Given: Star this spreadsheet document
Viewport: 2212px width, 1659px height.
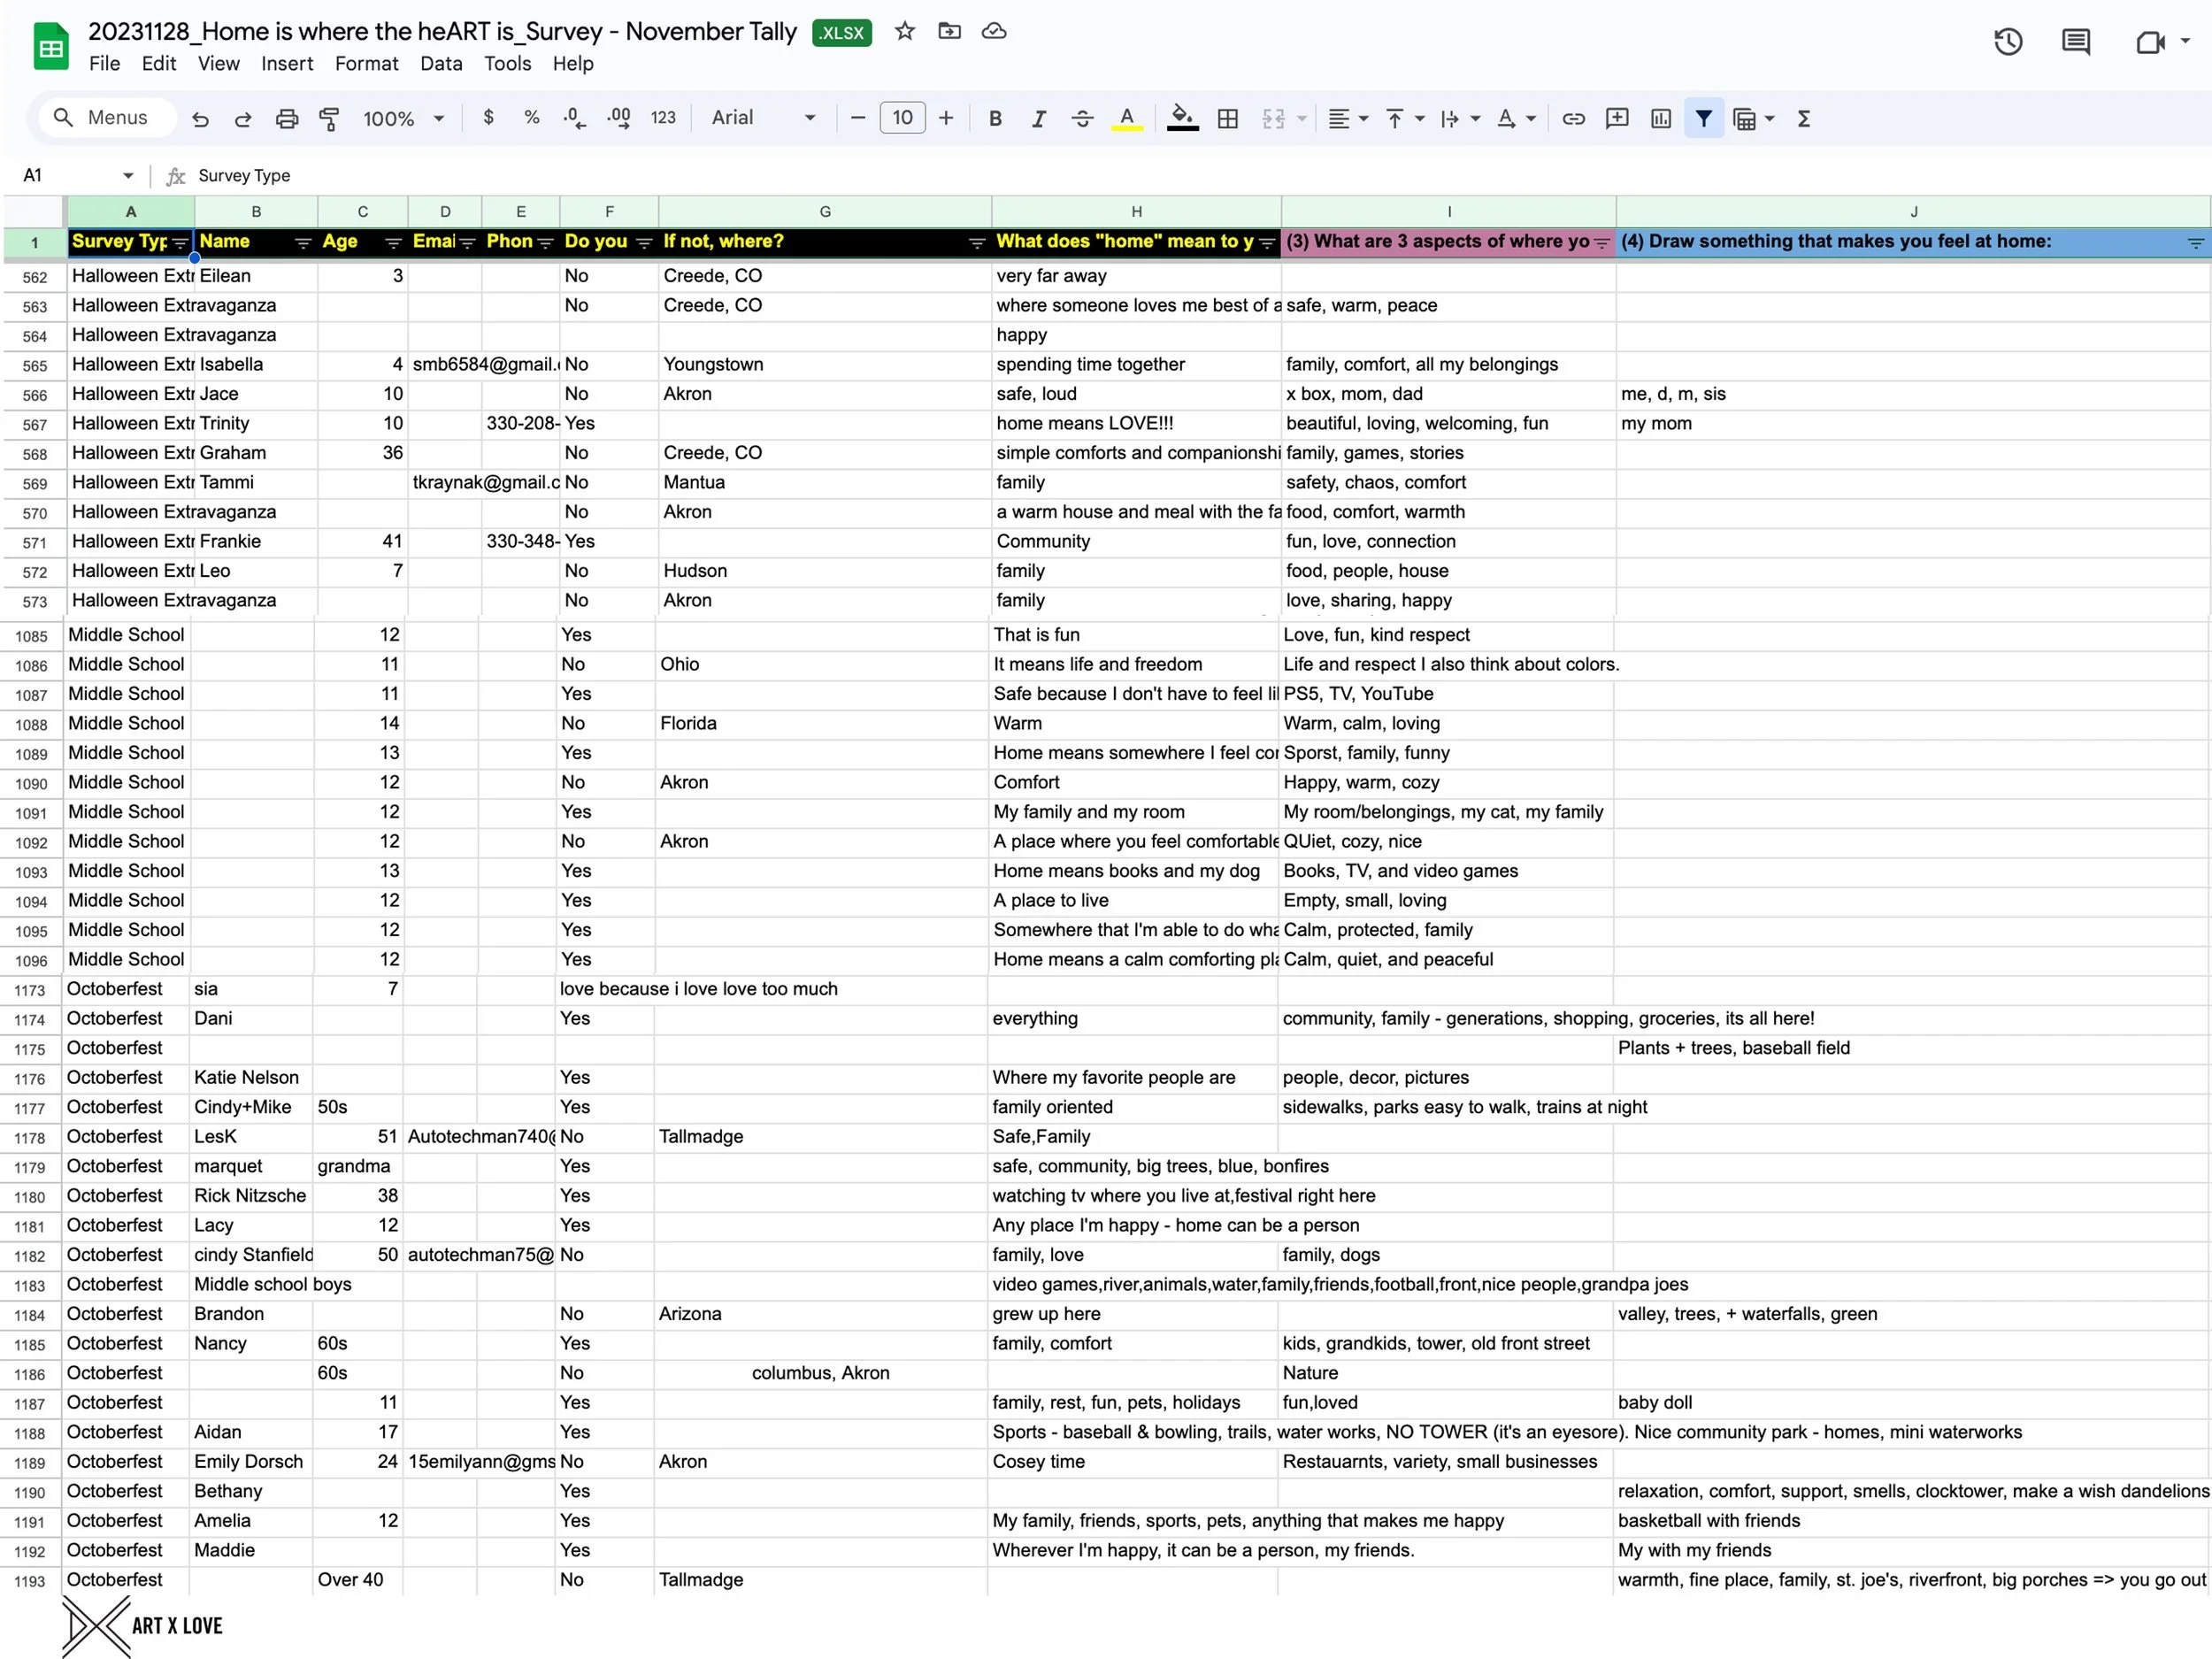Looking at the screenshot, I should tap(905, 31).
